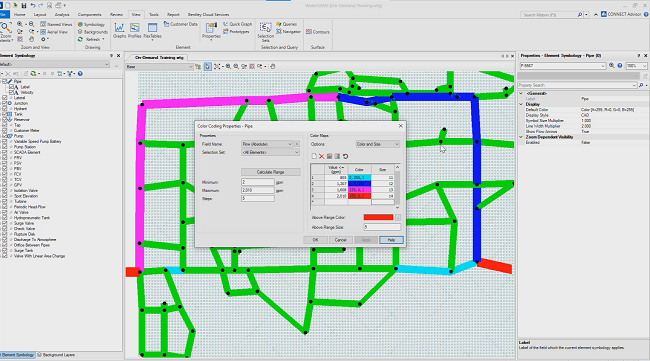
Task: Open Prototypes from the ribbon
Action: [x=236, y=32]
